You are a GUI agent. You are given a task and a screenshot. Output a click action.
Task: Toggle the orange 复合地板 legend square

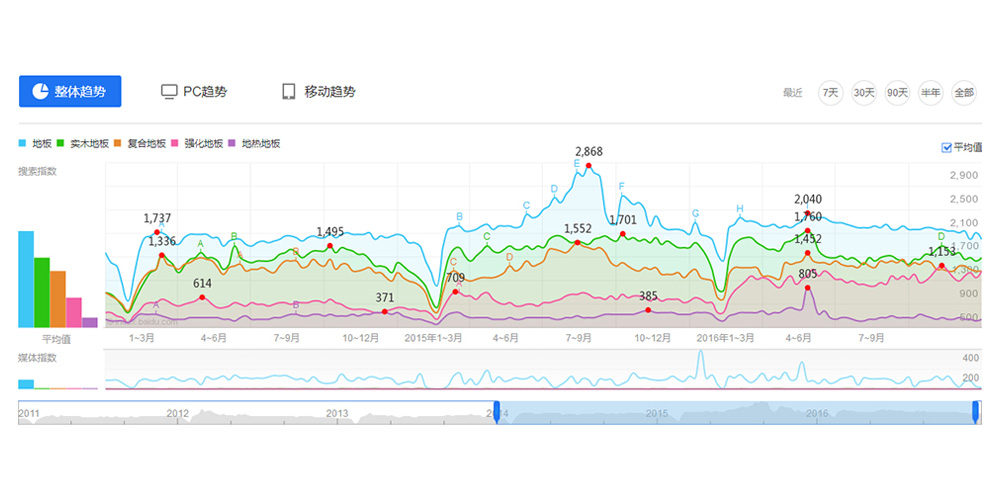tap(118, 144)
